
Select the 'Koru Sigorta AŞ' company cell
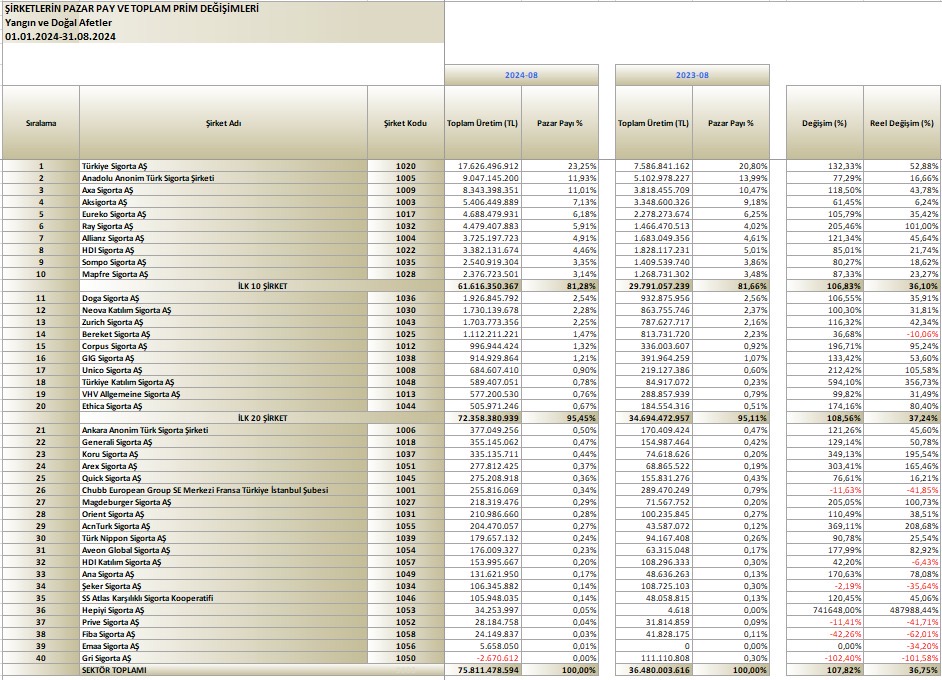pyautogui.click(x=223, y=454)
